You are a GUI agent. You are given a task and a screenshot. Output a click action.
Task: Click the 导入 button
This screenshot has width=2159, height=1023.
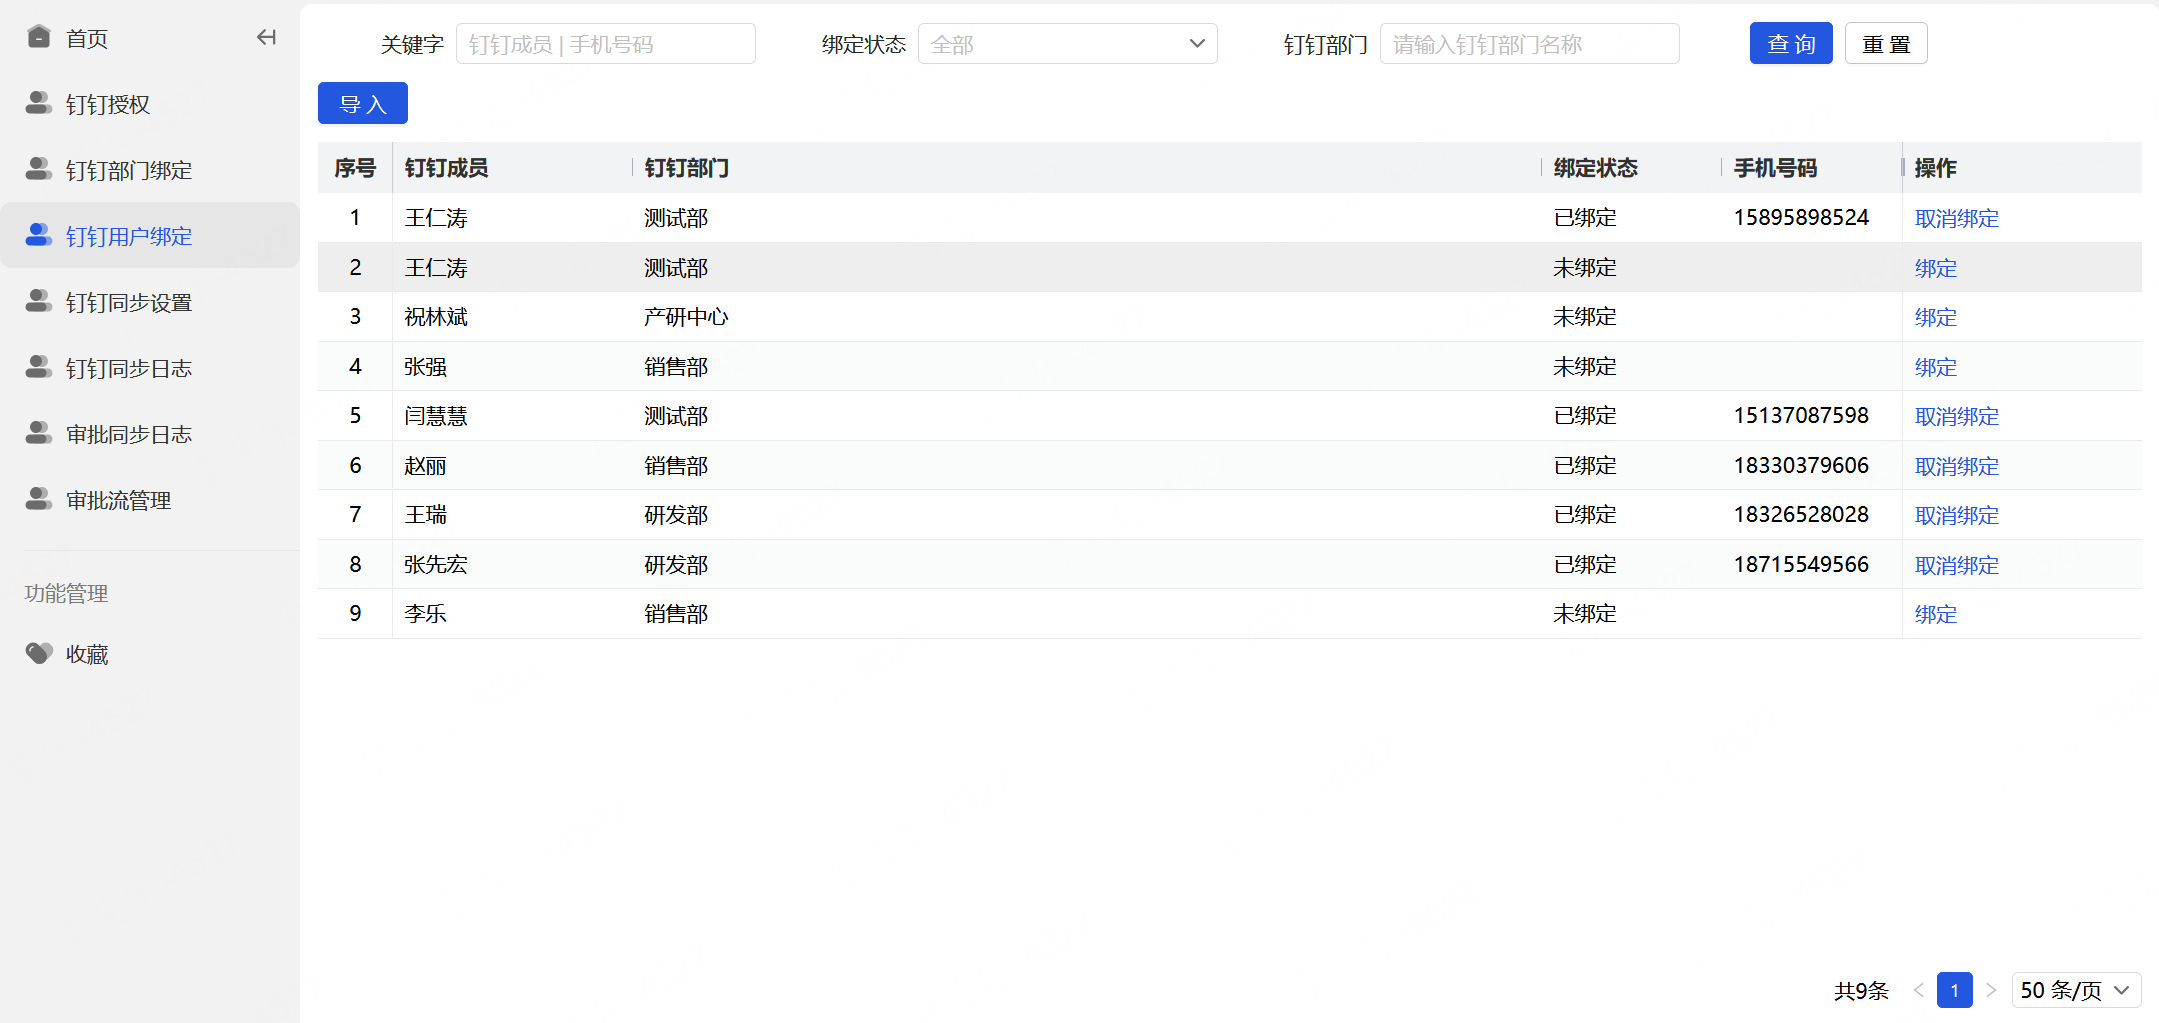[363, 104]
